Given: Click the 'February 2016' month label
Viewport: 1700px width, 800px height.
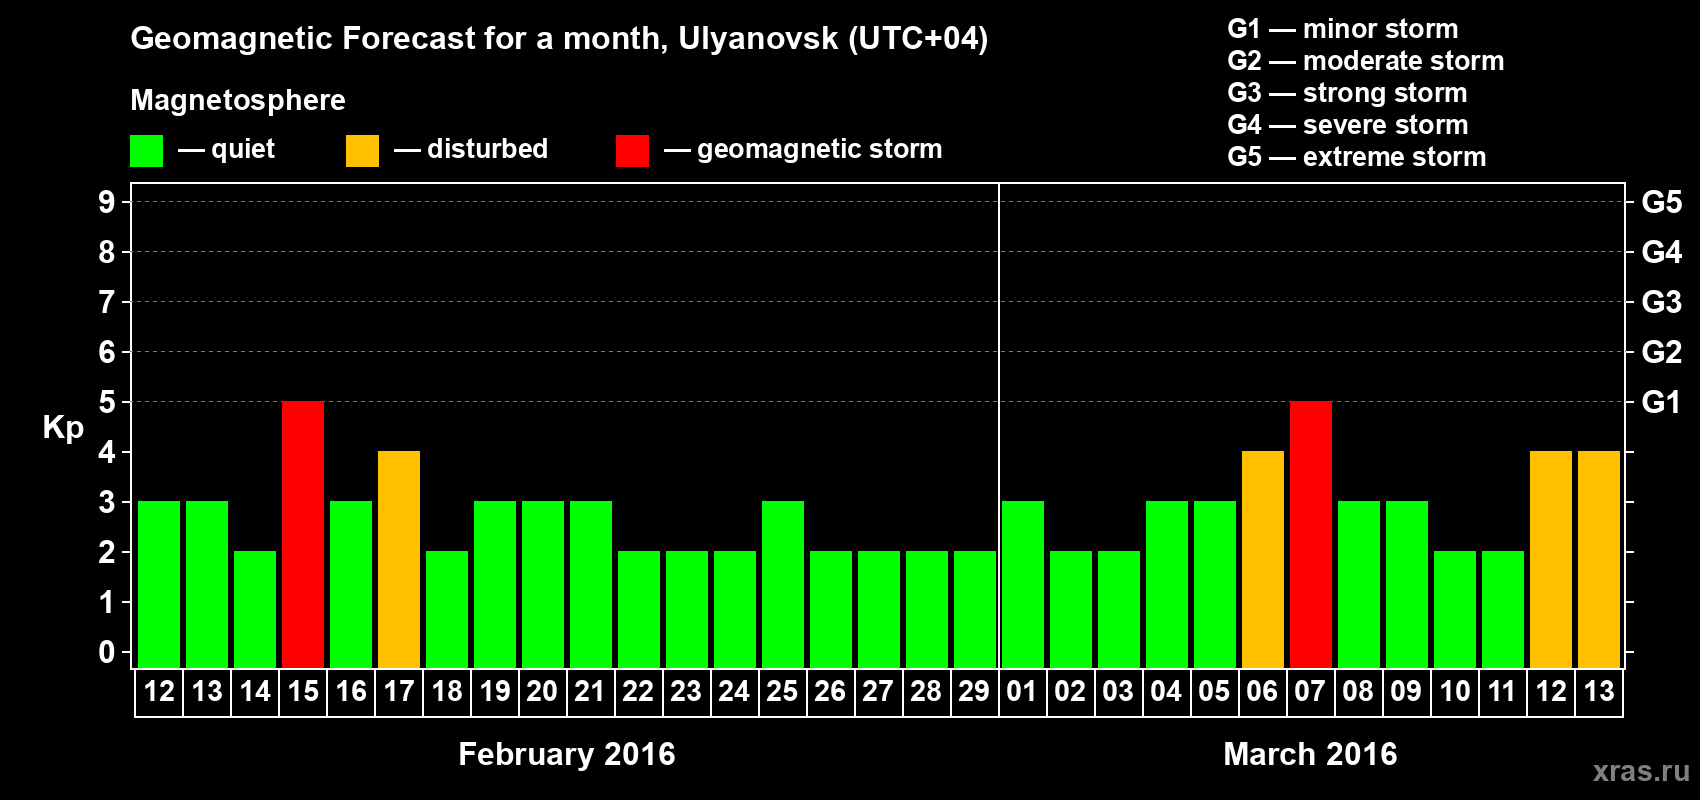Looking at the screenshot, I should (567, 754).
